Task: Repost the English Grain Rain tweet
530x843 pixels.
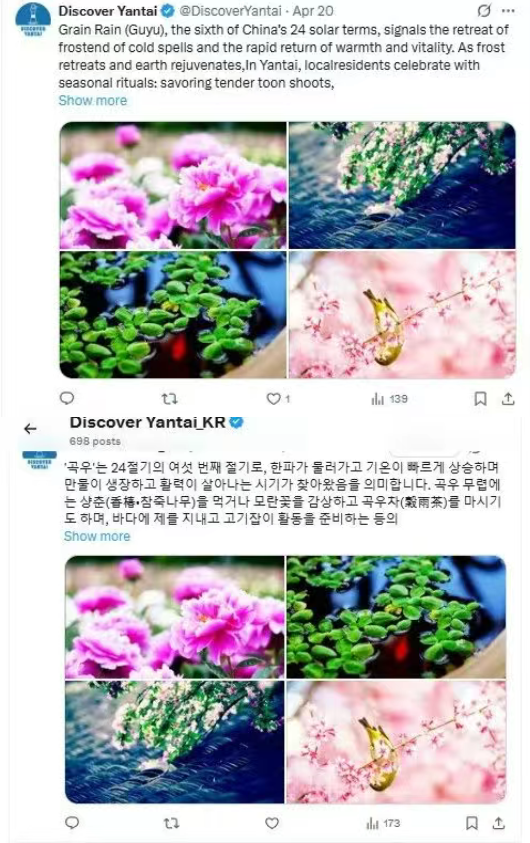Action: [x=169, y=399]
